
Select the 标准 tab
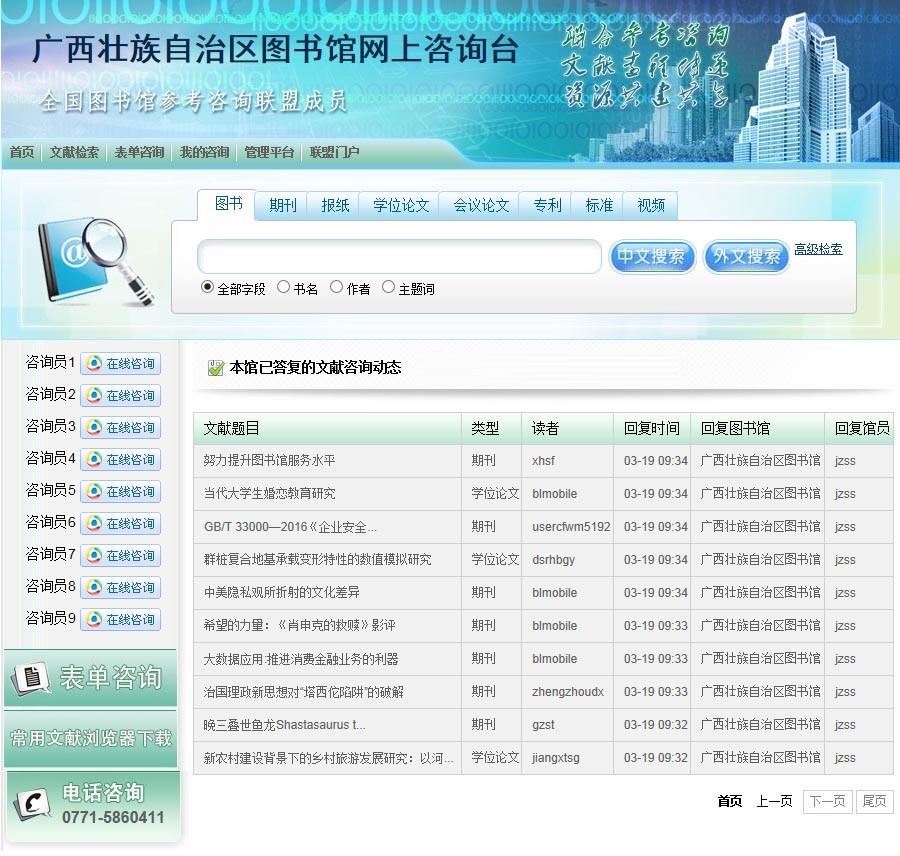click(x=599, y=206)
